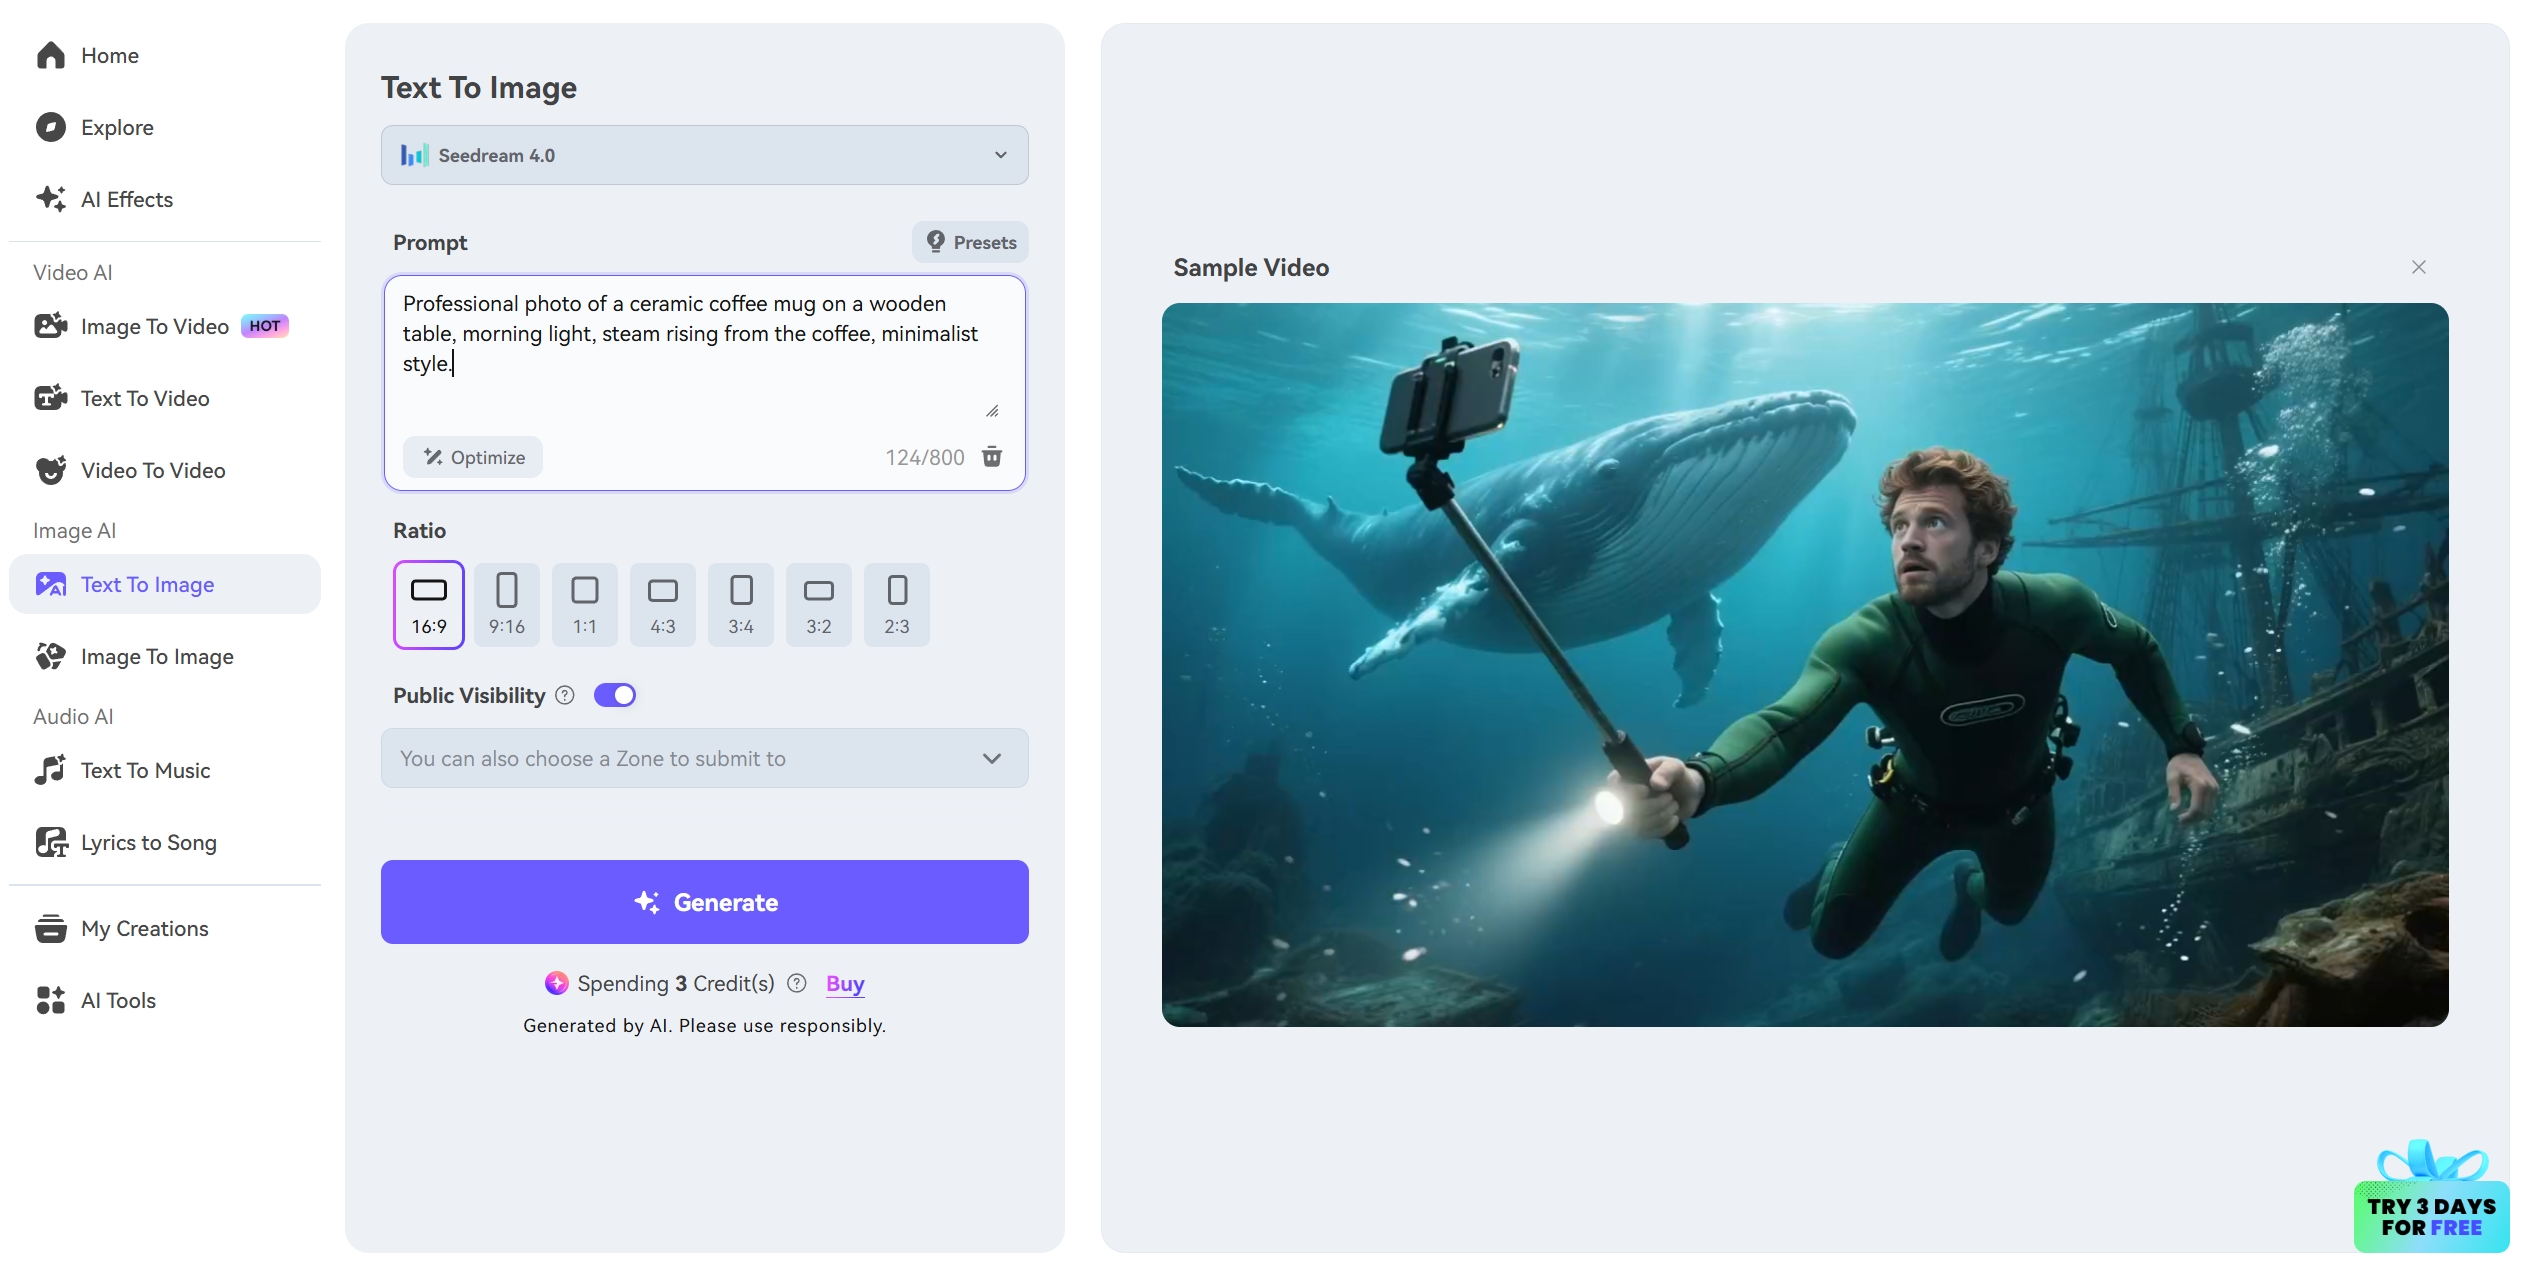Image resolution: width=2526 pixels, height=1275 pixels.
Task: Open the AI Tools grid icon
Action: [50, 1000]
